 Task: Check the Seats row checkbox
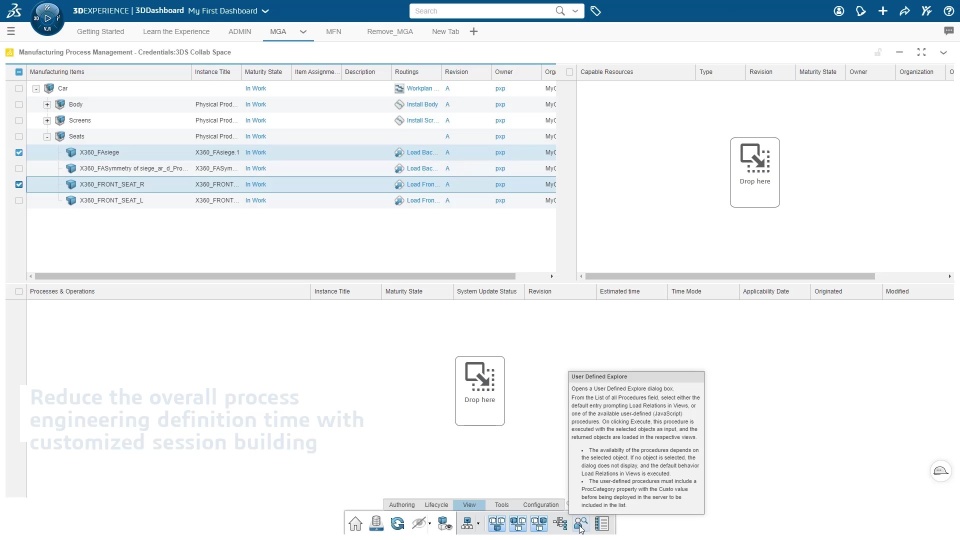click(x=19, y=136)
